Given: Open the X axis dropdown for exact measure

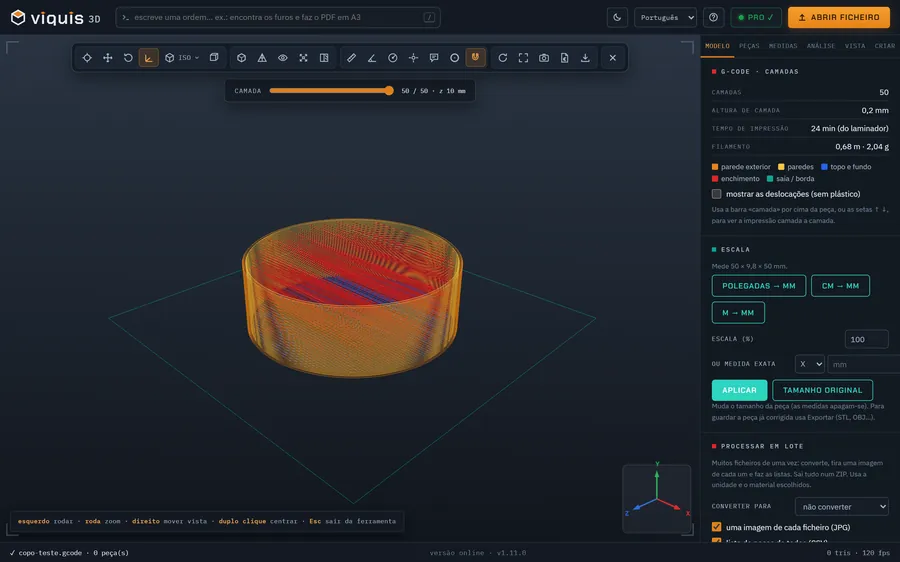Looking at the screenshot, I should (810, 364).
